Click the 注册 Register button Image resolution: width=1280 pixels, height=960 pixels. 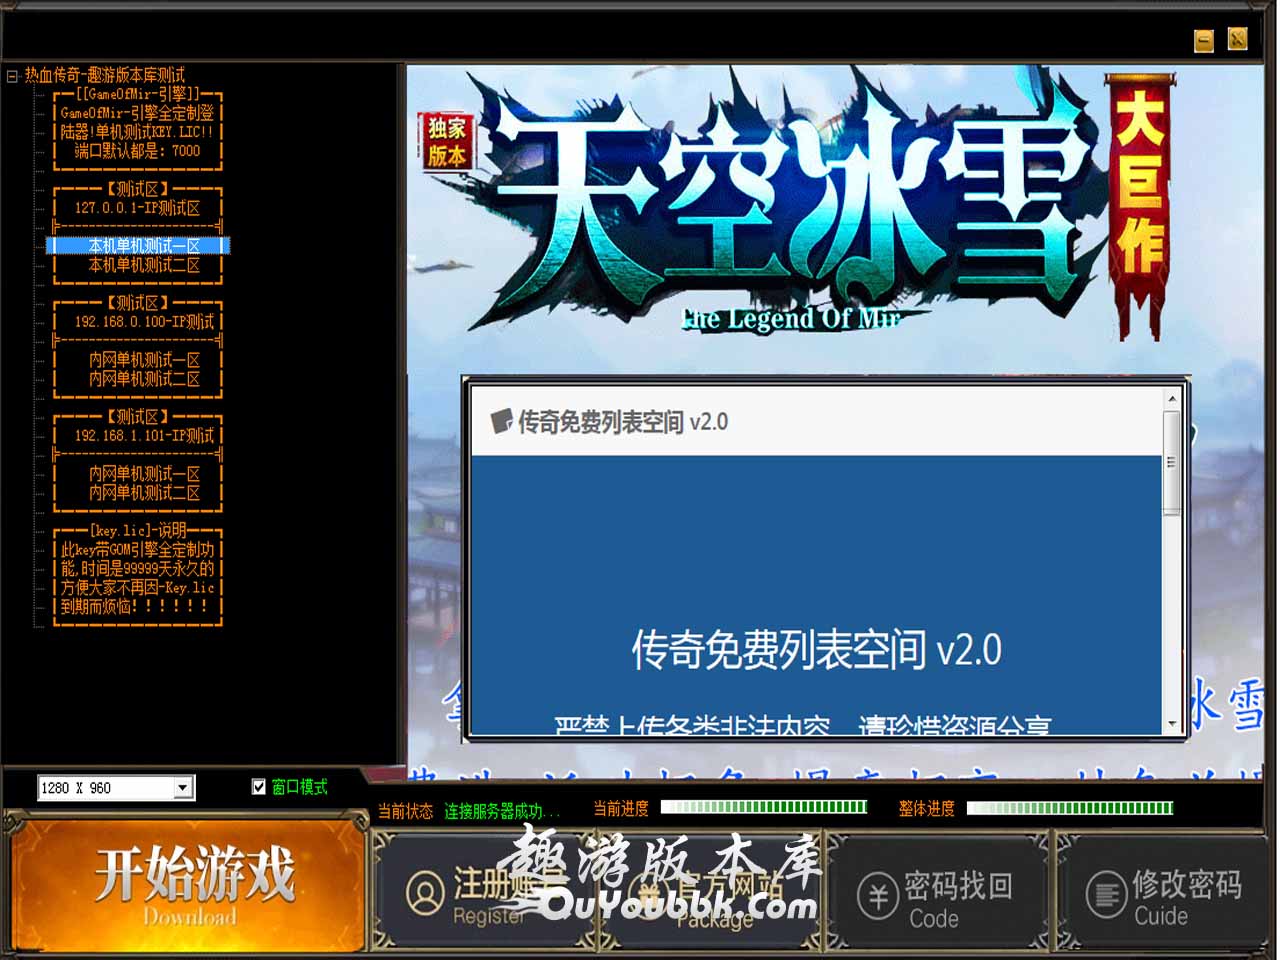[484, 893]
